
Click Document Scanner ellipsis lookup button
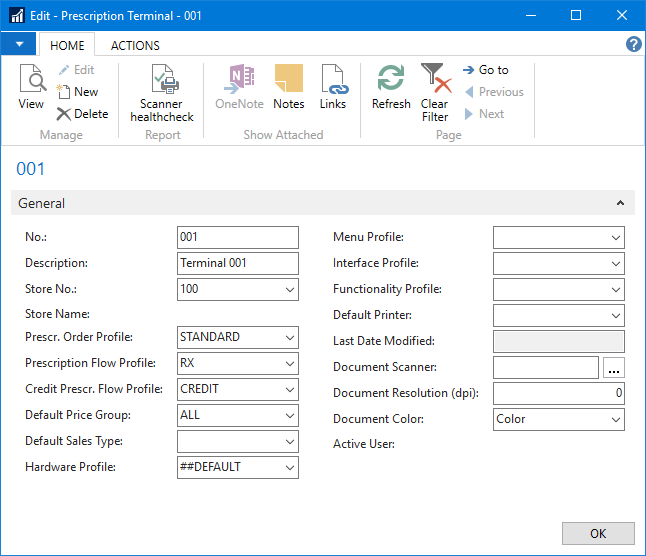(x=615, y=368)
